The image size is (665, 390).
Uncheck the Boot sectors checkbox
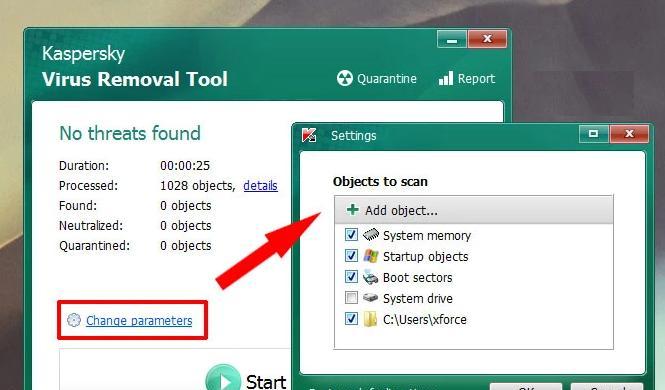click(x=351, y=277)
